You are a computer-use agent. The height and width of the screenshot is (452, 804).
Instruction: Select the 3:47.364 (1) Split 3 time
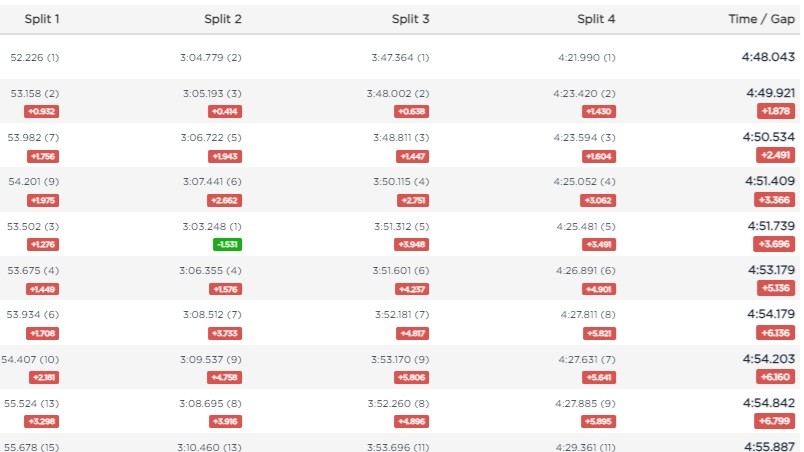coord(400,57)
